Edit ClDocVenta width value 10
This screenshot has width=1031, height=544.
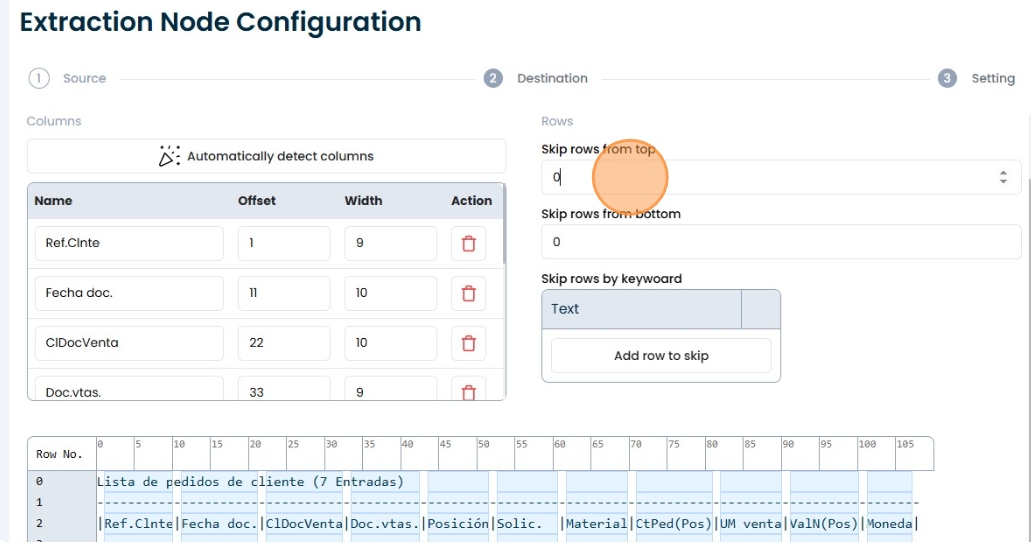391,343
